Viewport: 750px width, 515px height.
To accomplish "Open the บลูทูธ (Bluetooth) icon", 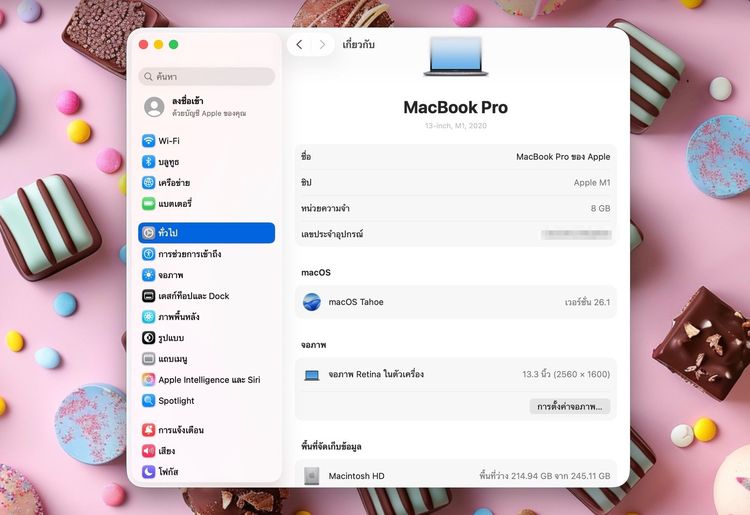I will point(149,162).
